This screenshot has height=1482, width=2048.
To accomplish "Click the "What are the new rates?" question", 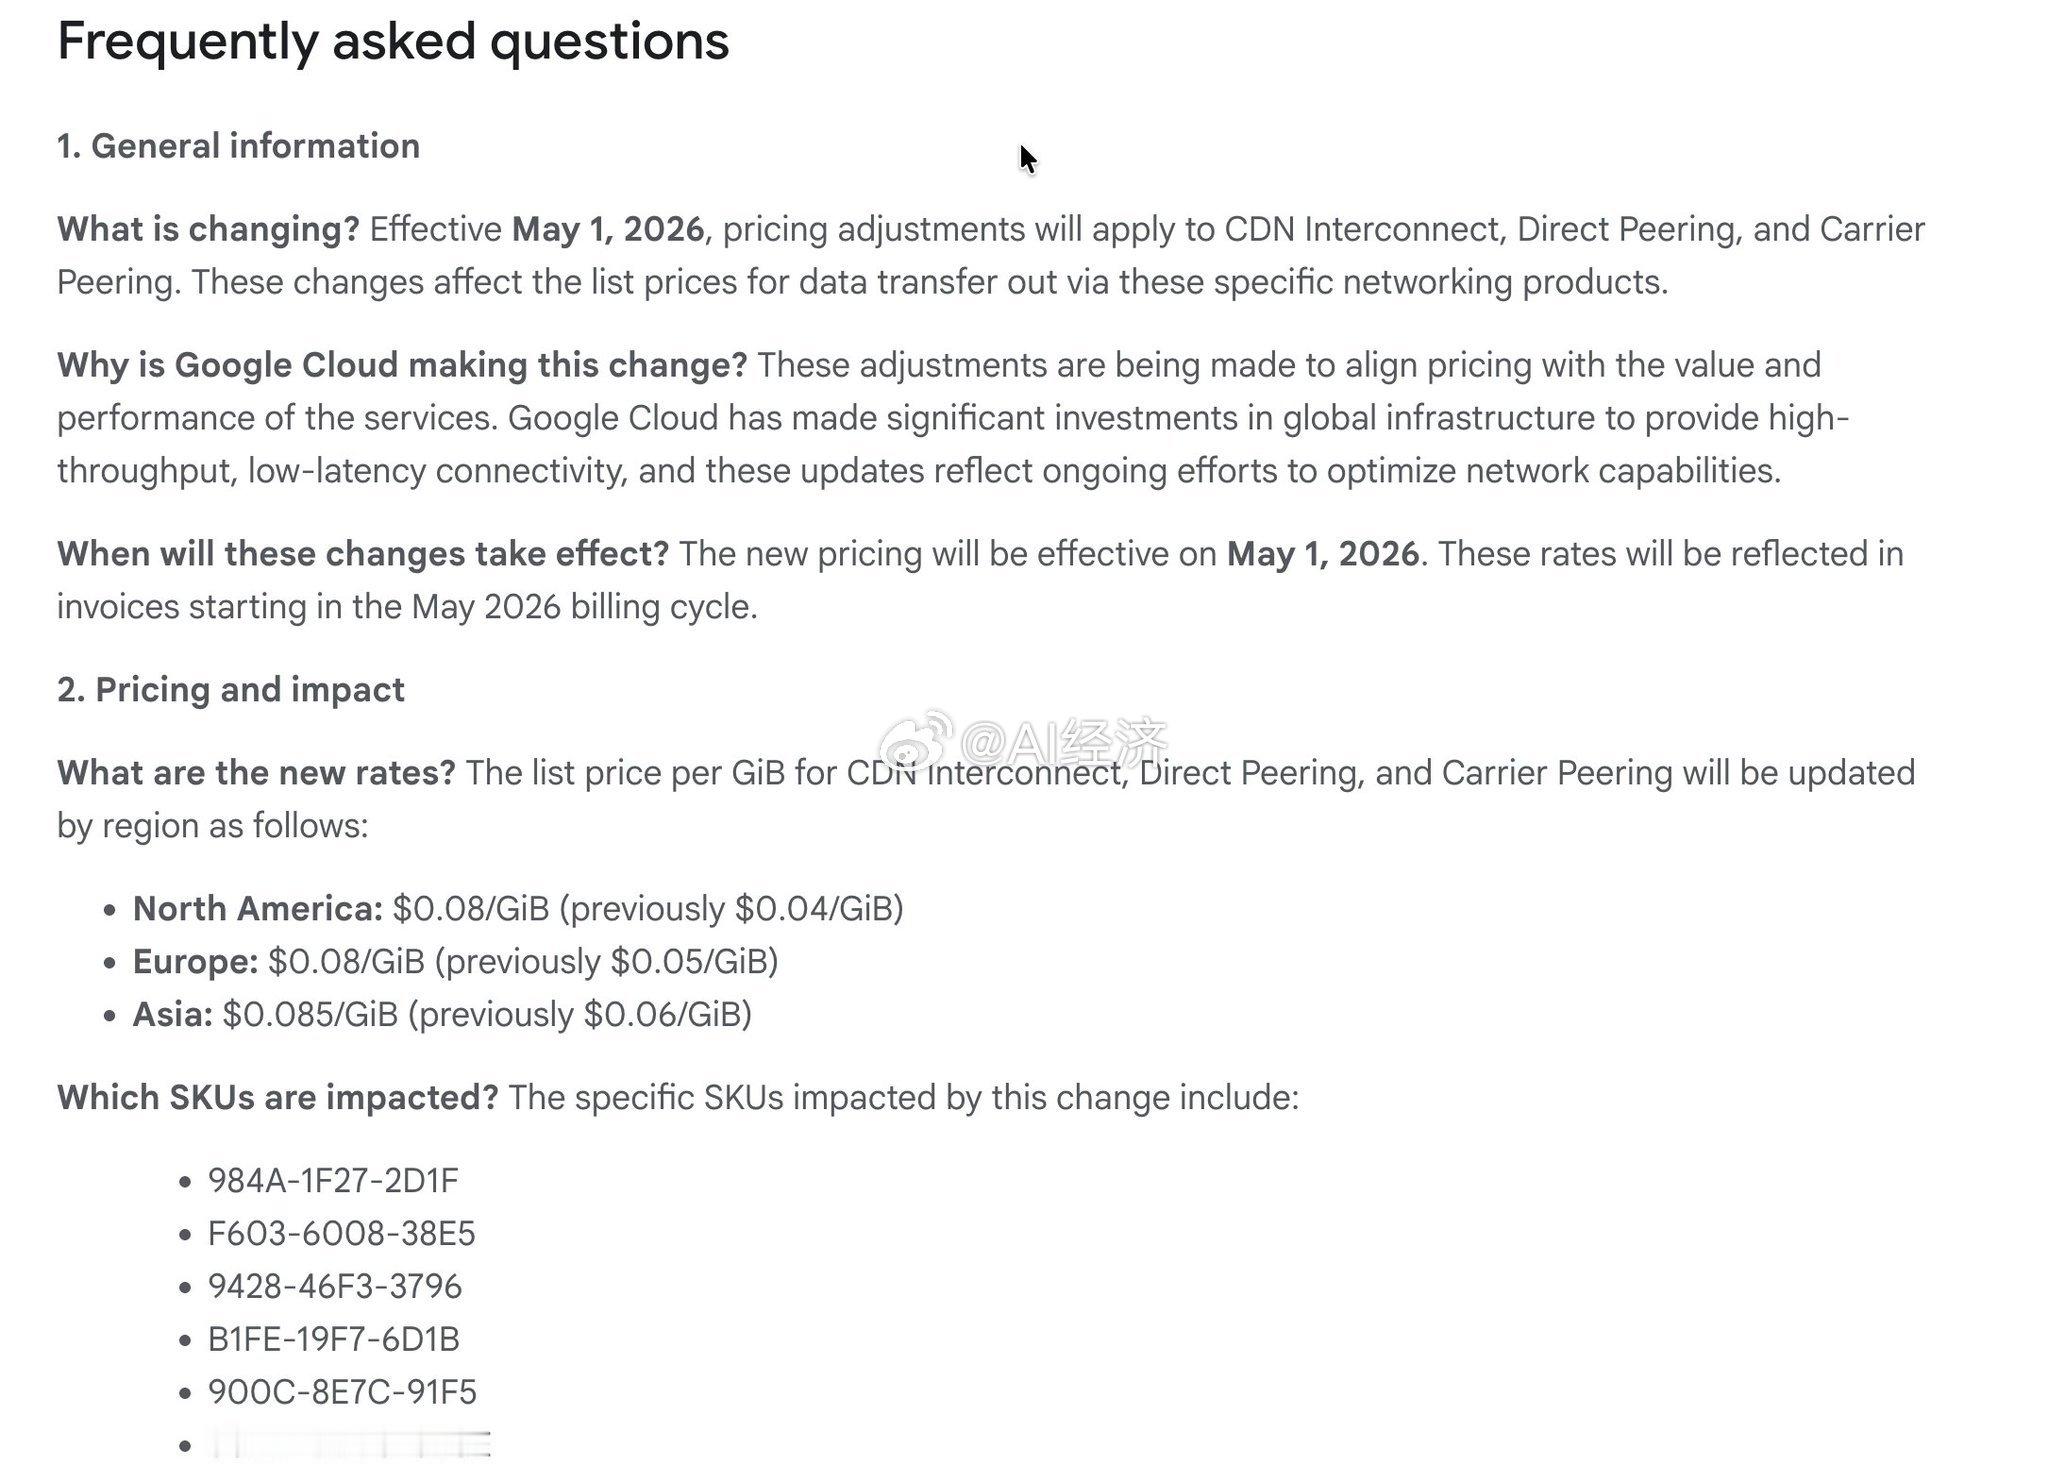I will click(x=256, y=773).
